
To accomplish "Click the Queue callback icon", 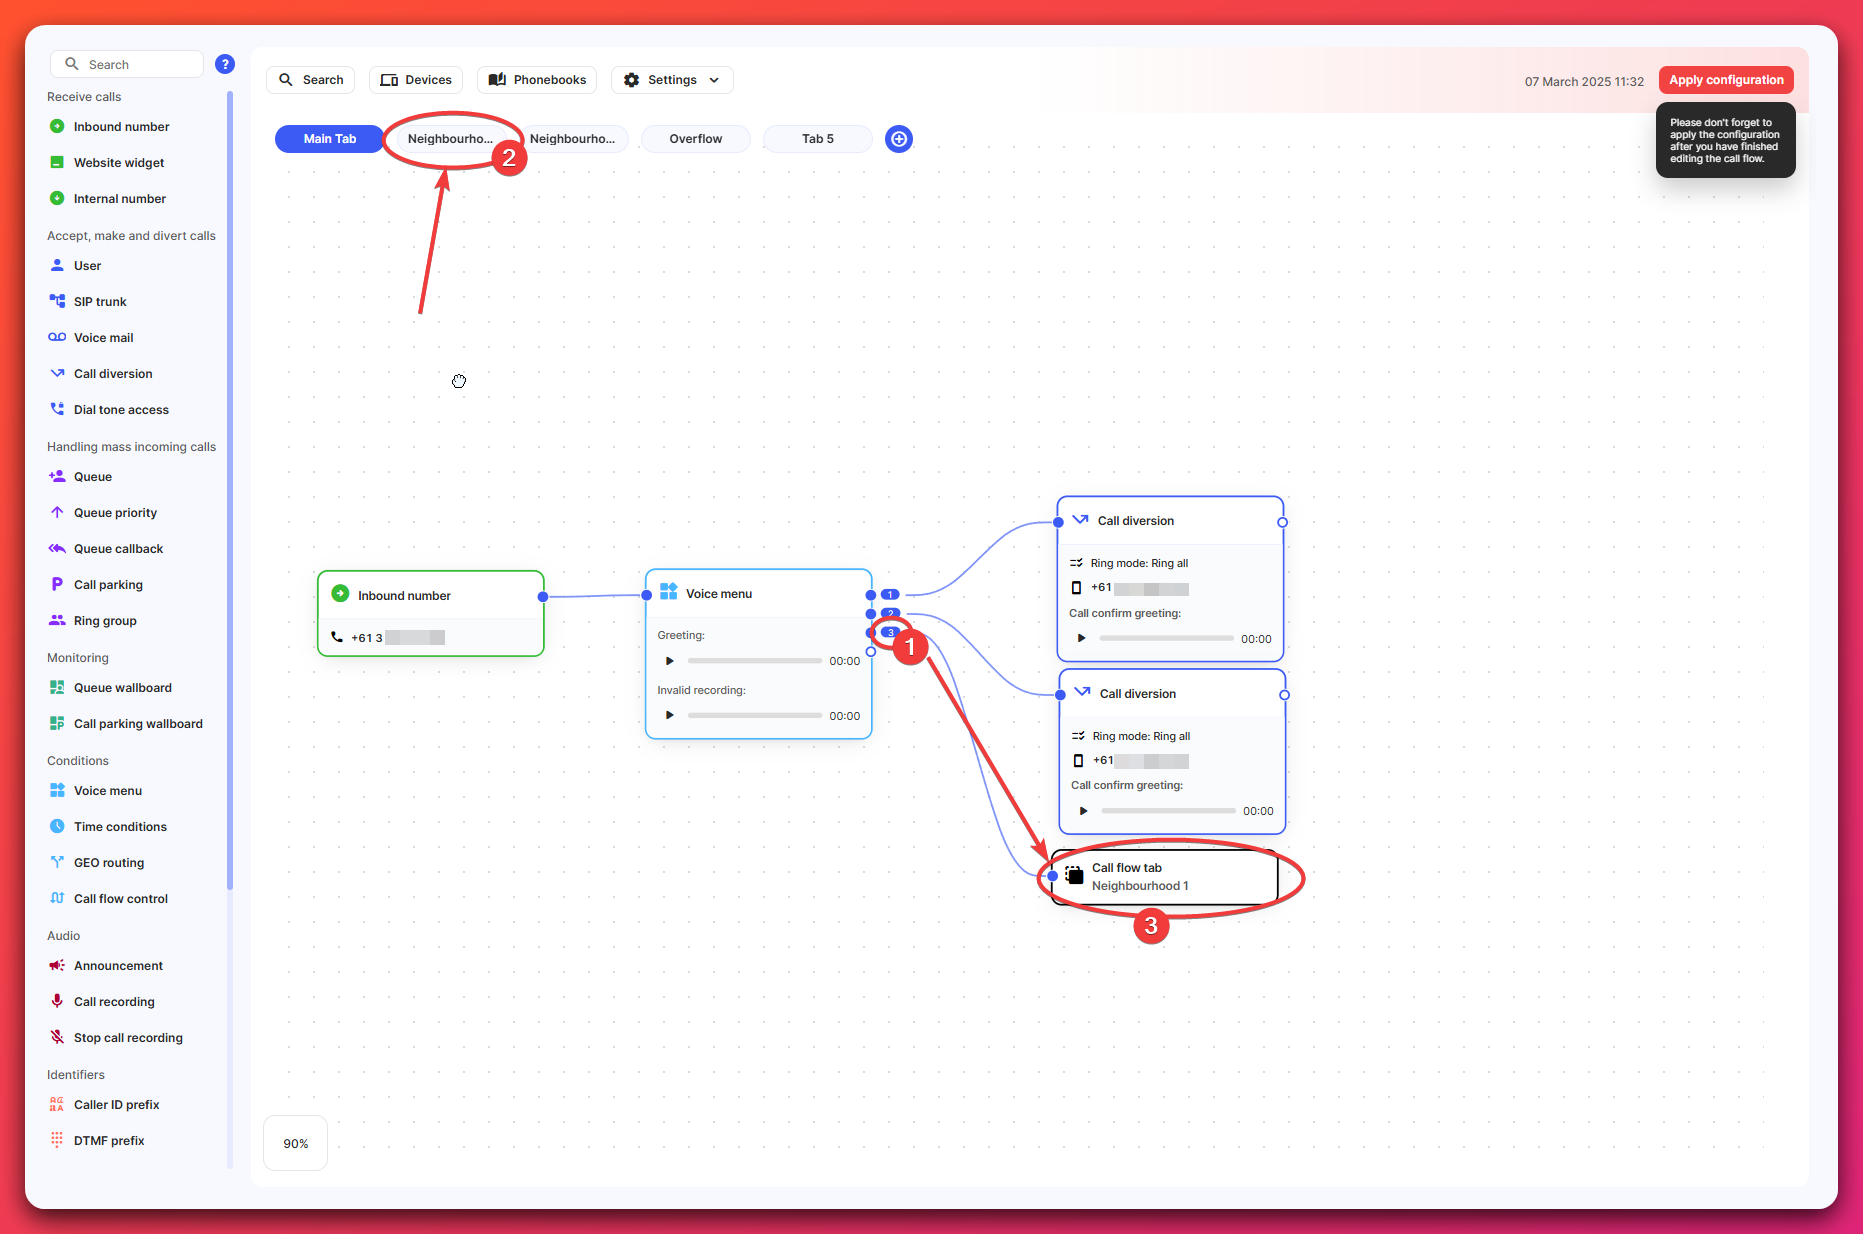I will coord(57,549).
